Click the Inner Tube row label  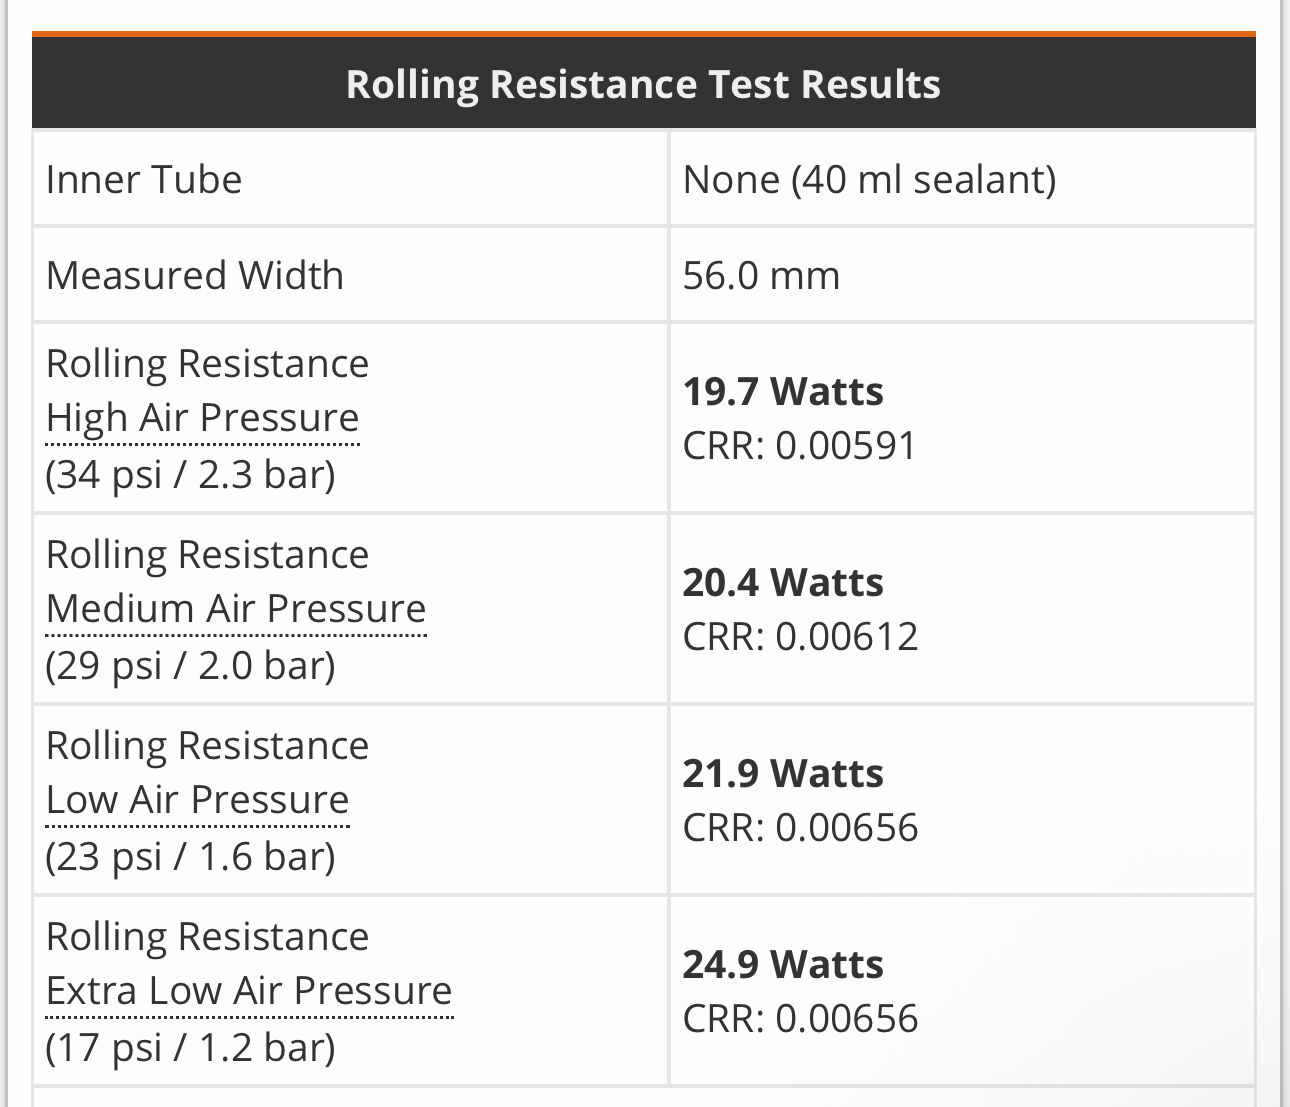click(x=144, y=180)
